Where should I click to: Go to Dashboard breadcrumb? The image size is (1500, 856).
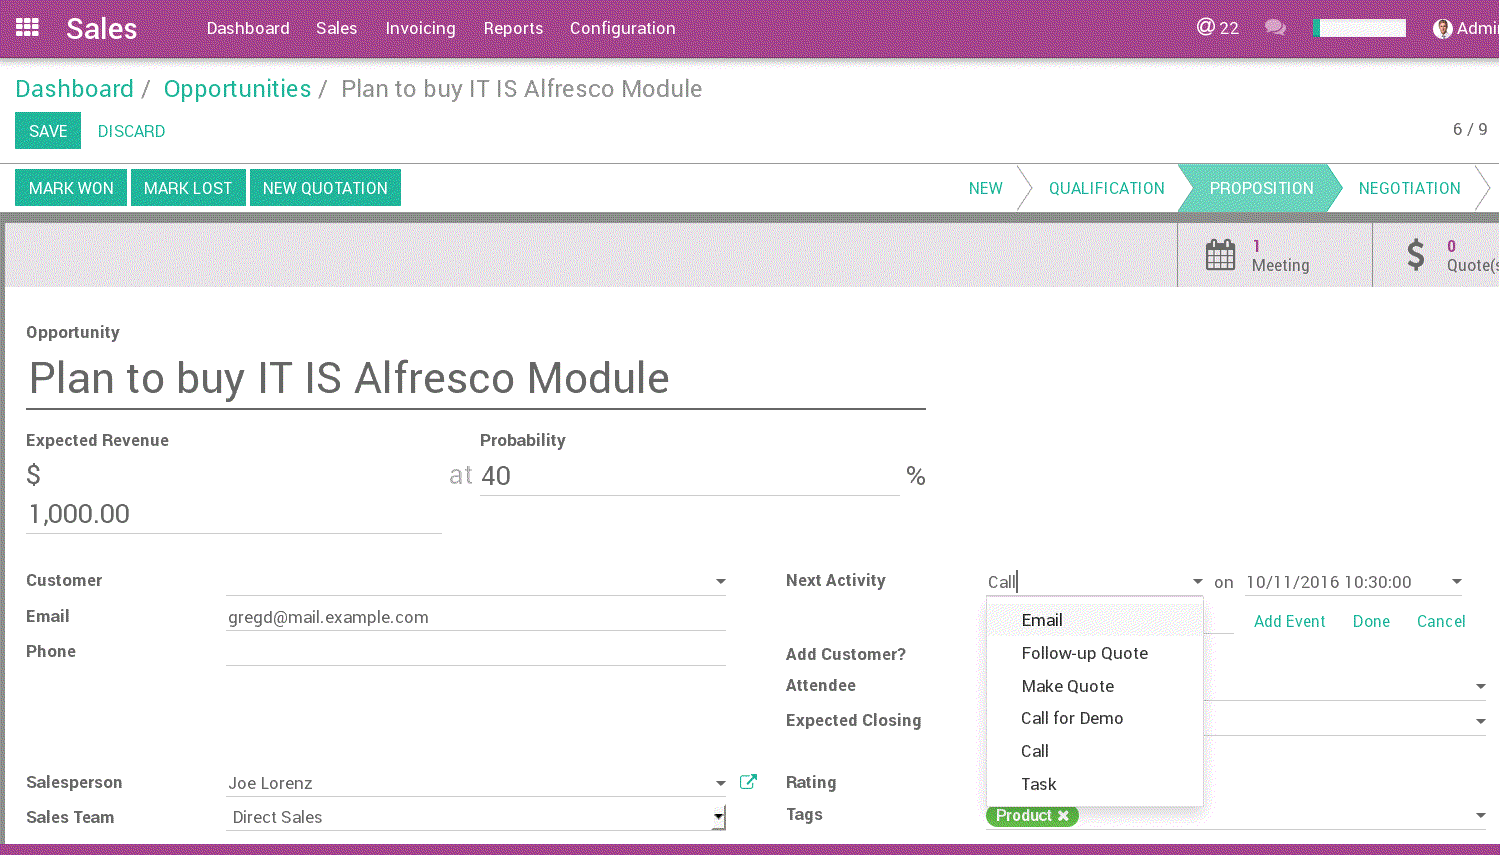tap(74, 89)
